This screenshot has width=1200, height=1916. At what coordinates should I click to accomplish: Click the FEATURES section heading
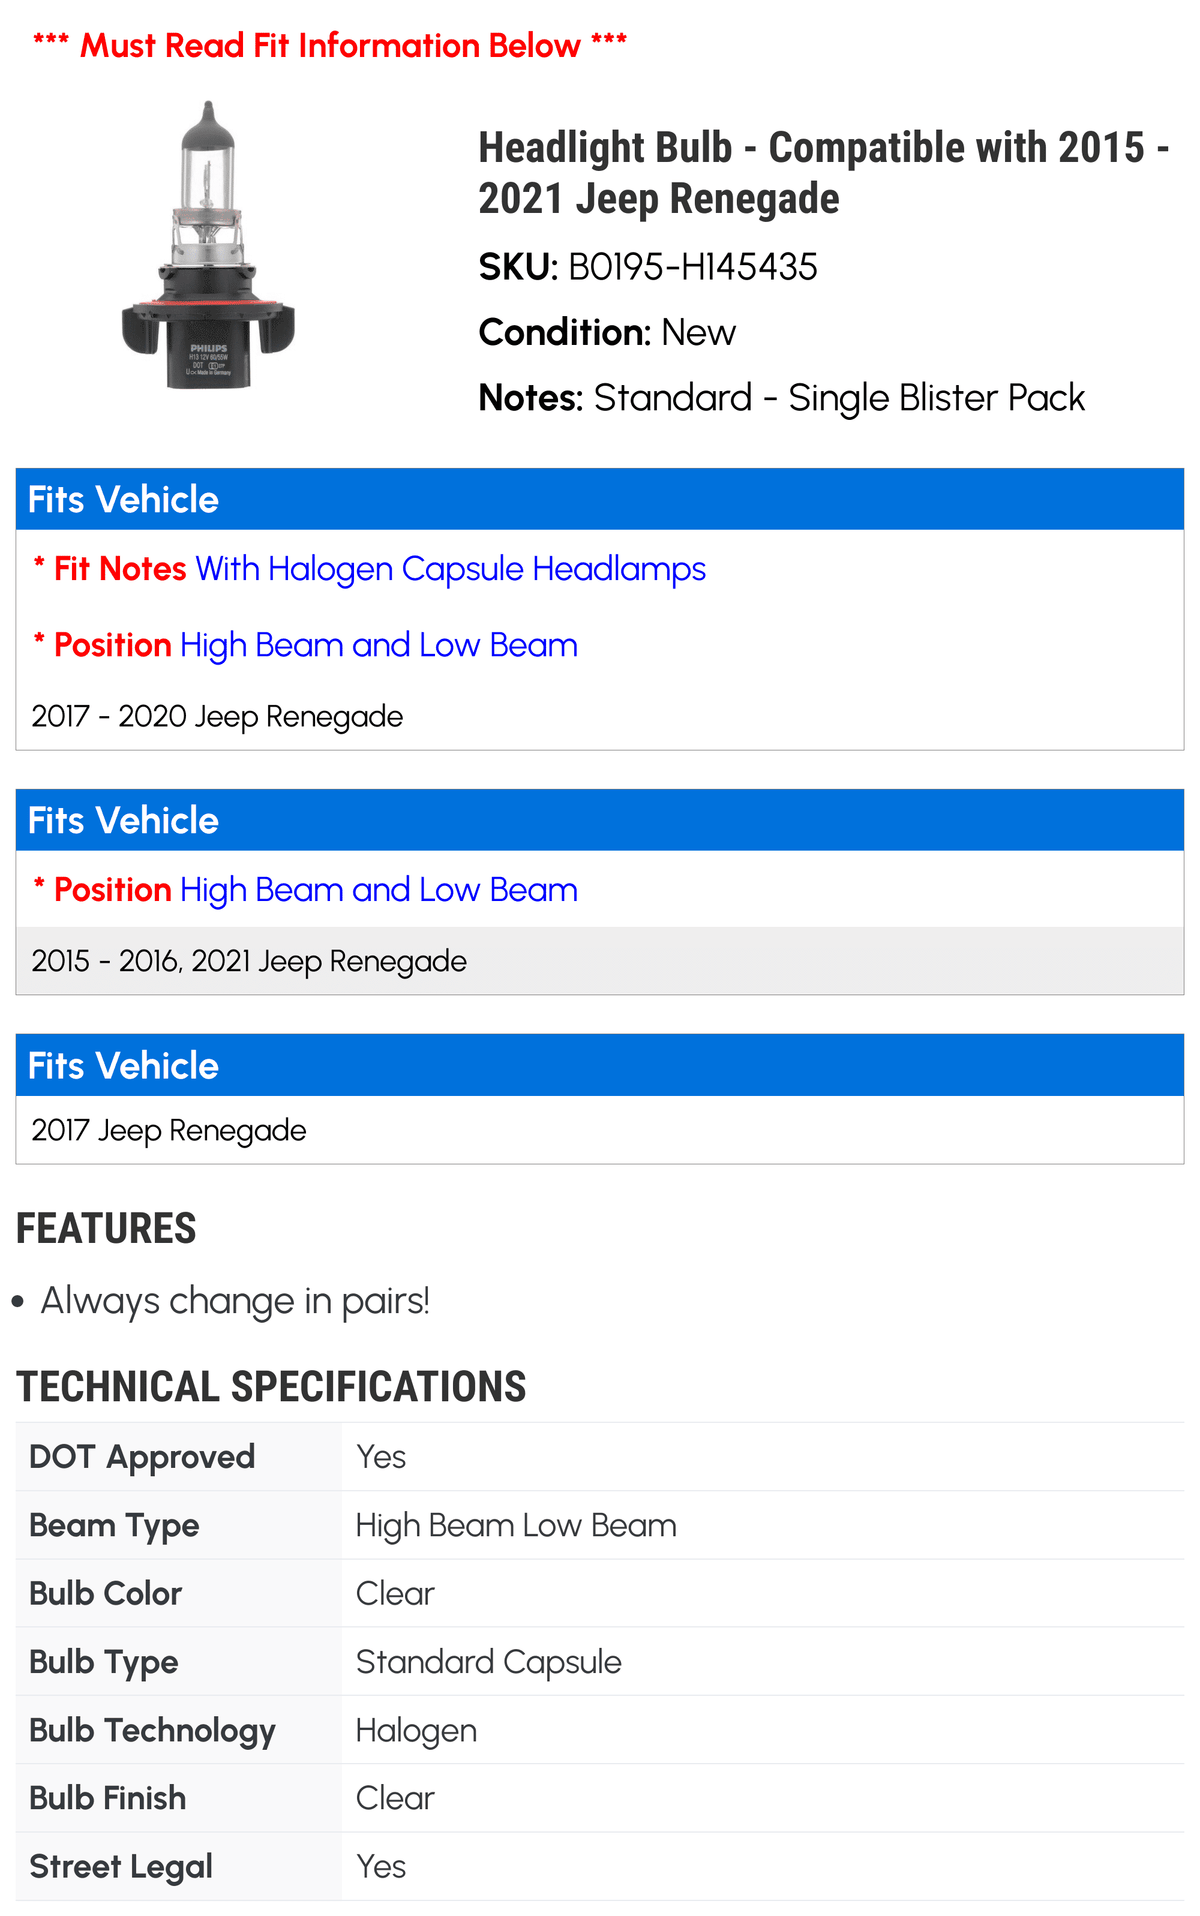(x=106, y=1228)
